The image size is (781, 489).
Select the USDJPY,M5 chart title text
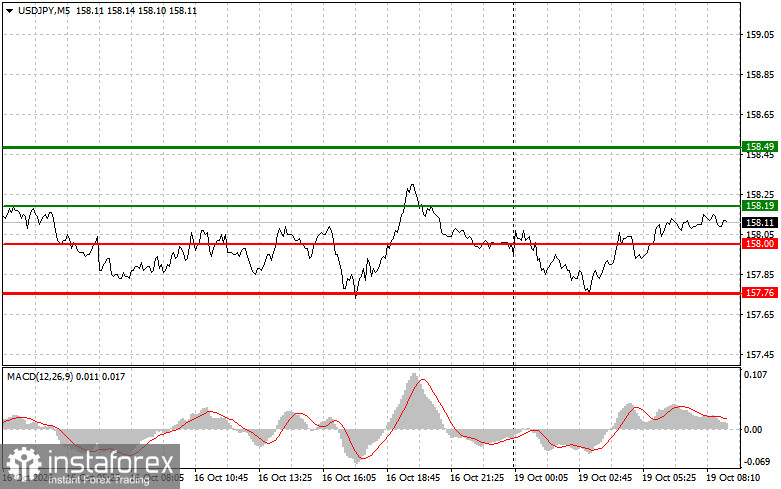coord(44,10)
